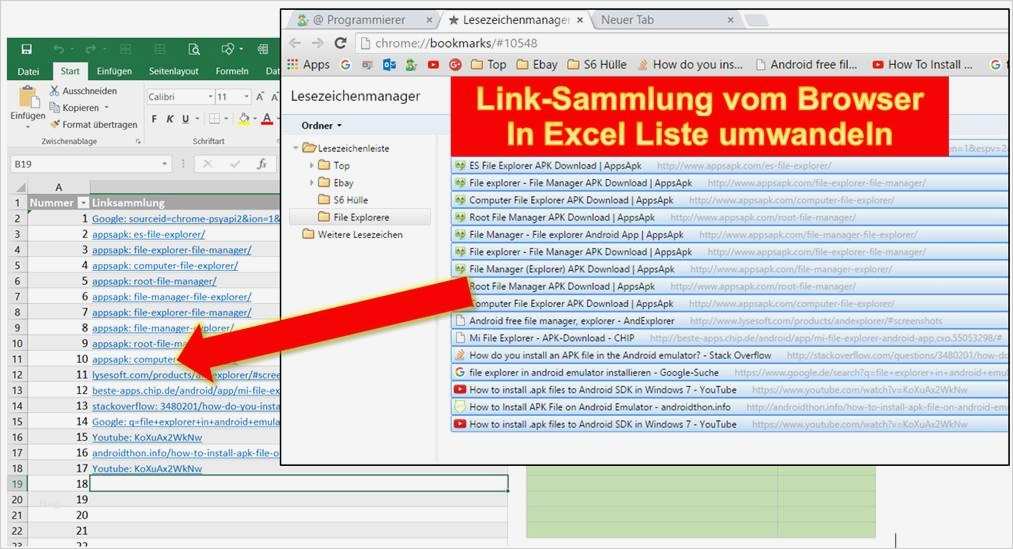Open the Ebay bookmark folder in bar
1013x549 pixels.
pos(538,64)
